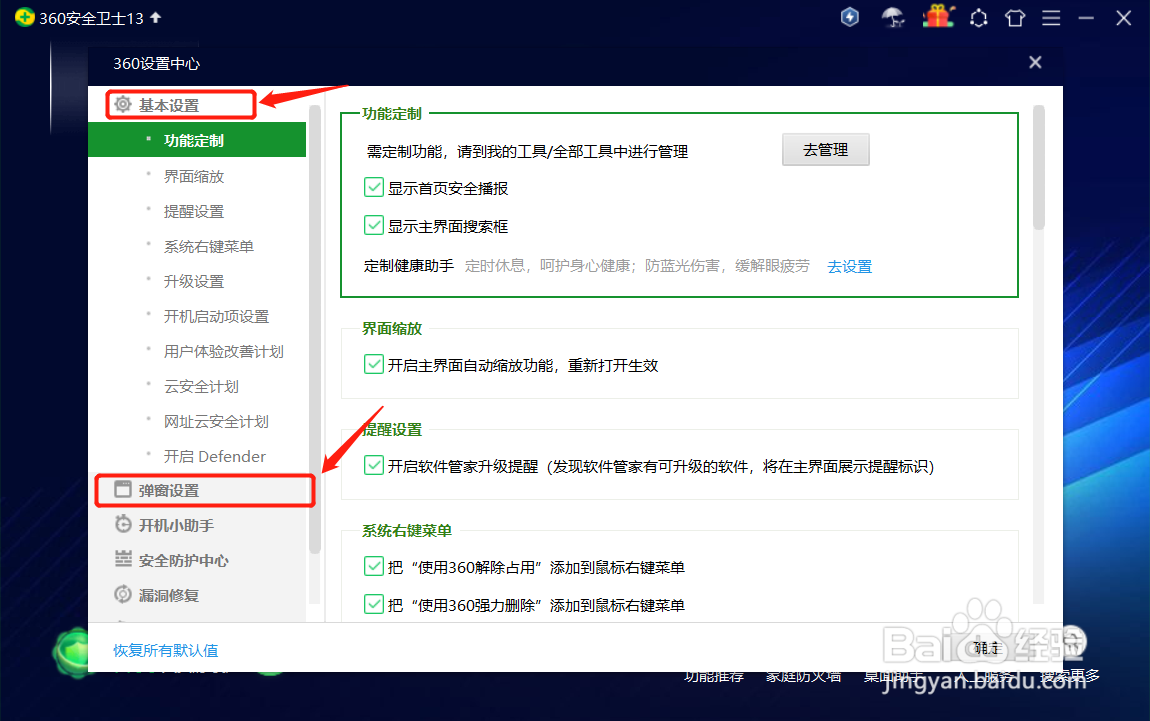The image size is (1150, 721).
Task: Click 功能推荐 in the main window behind
Action: 714,676
